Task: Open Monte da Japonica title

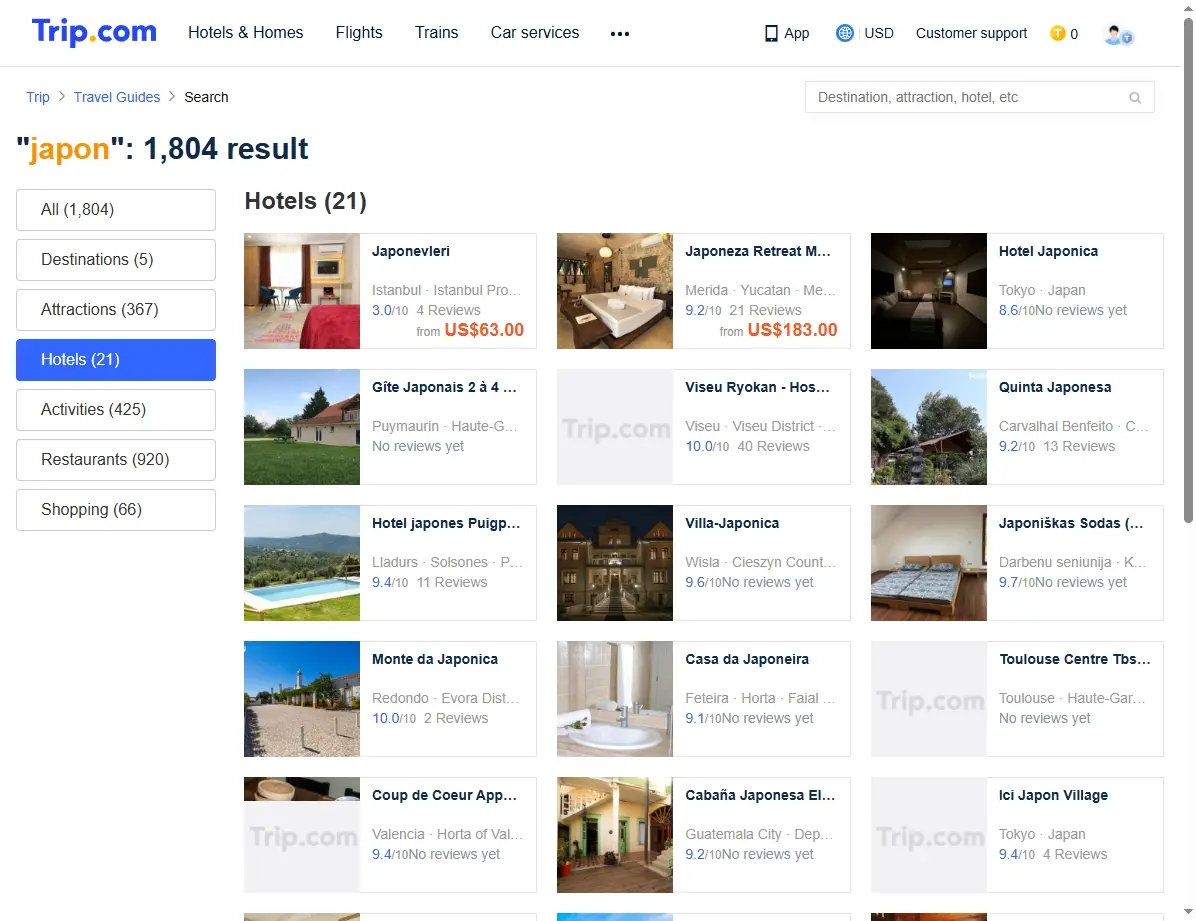Action: point(435,659)
